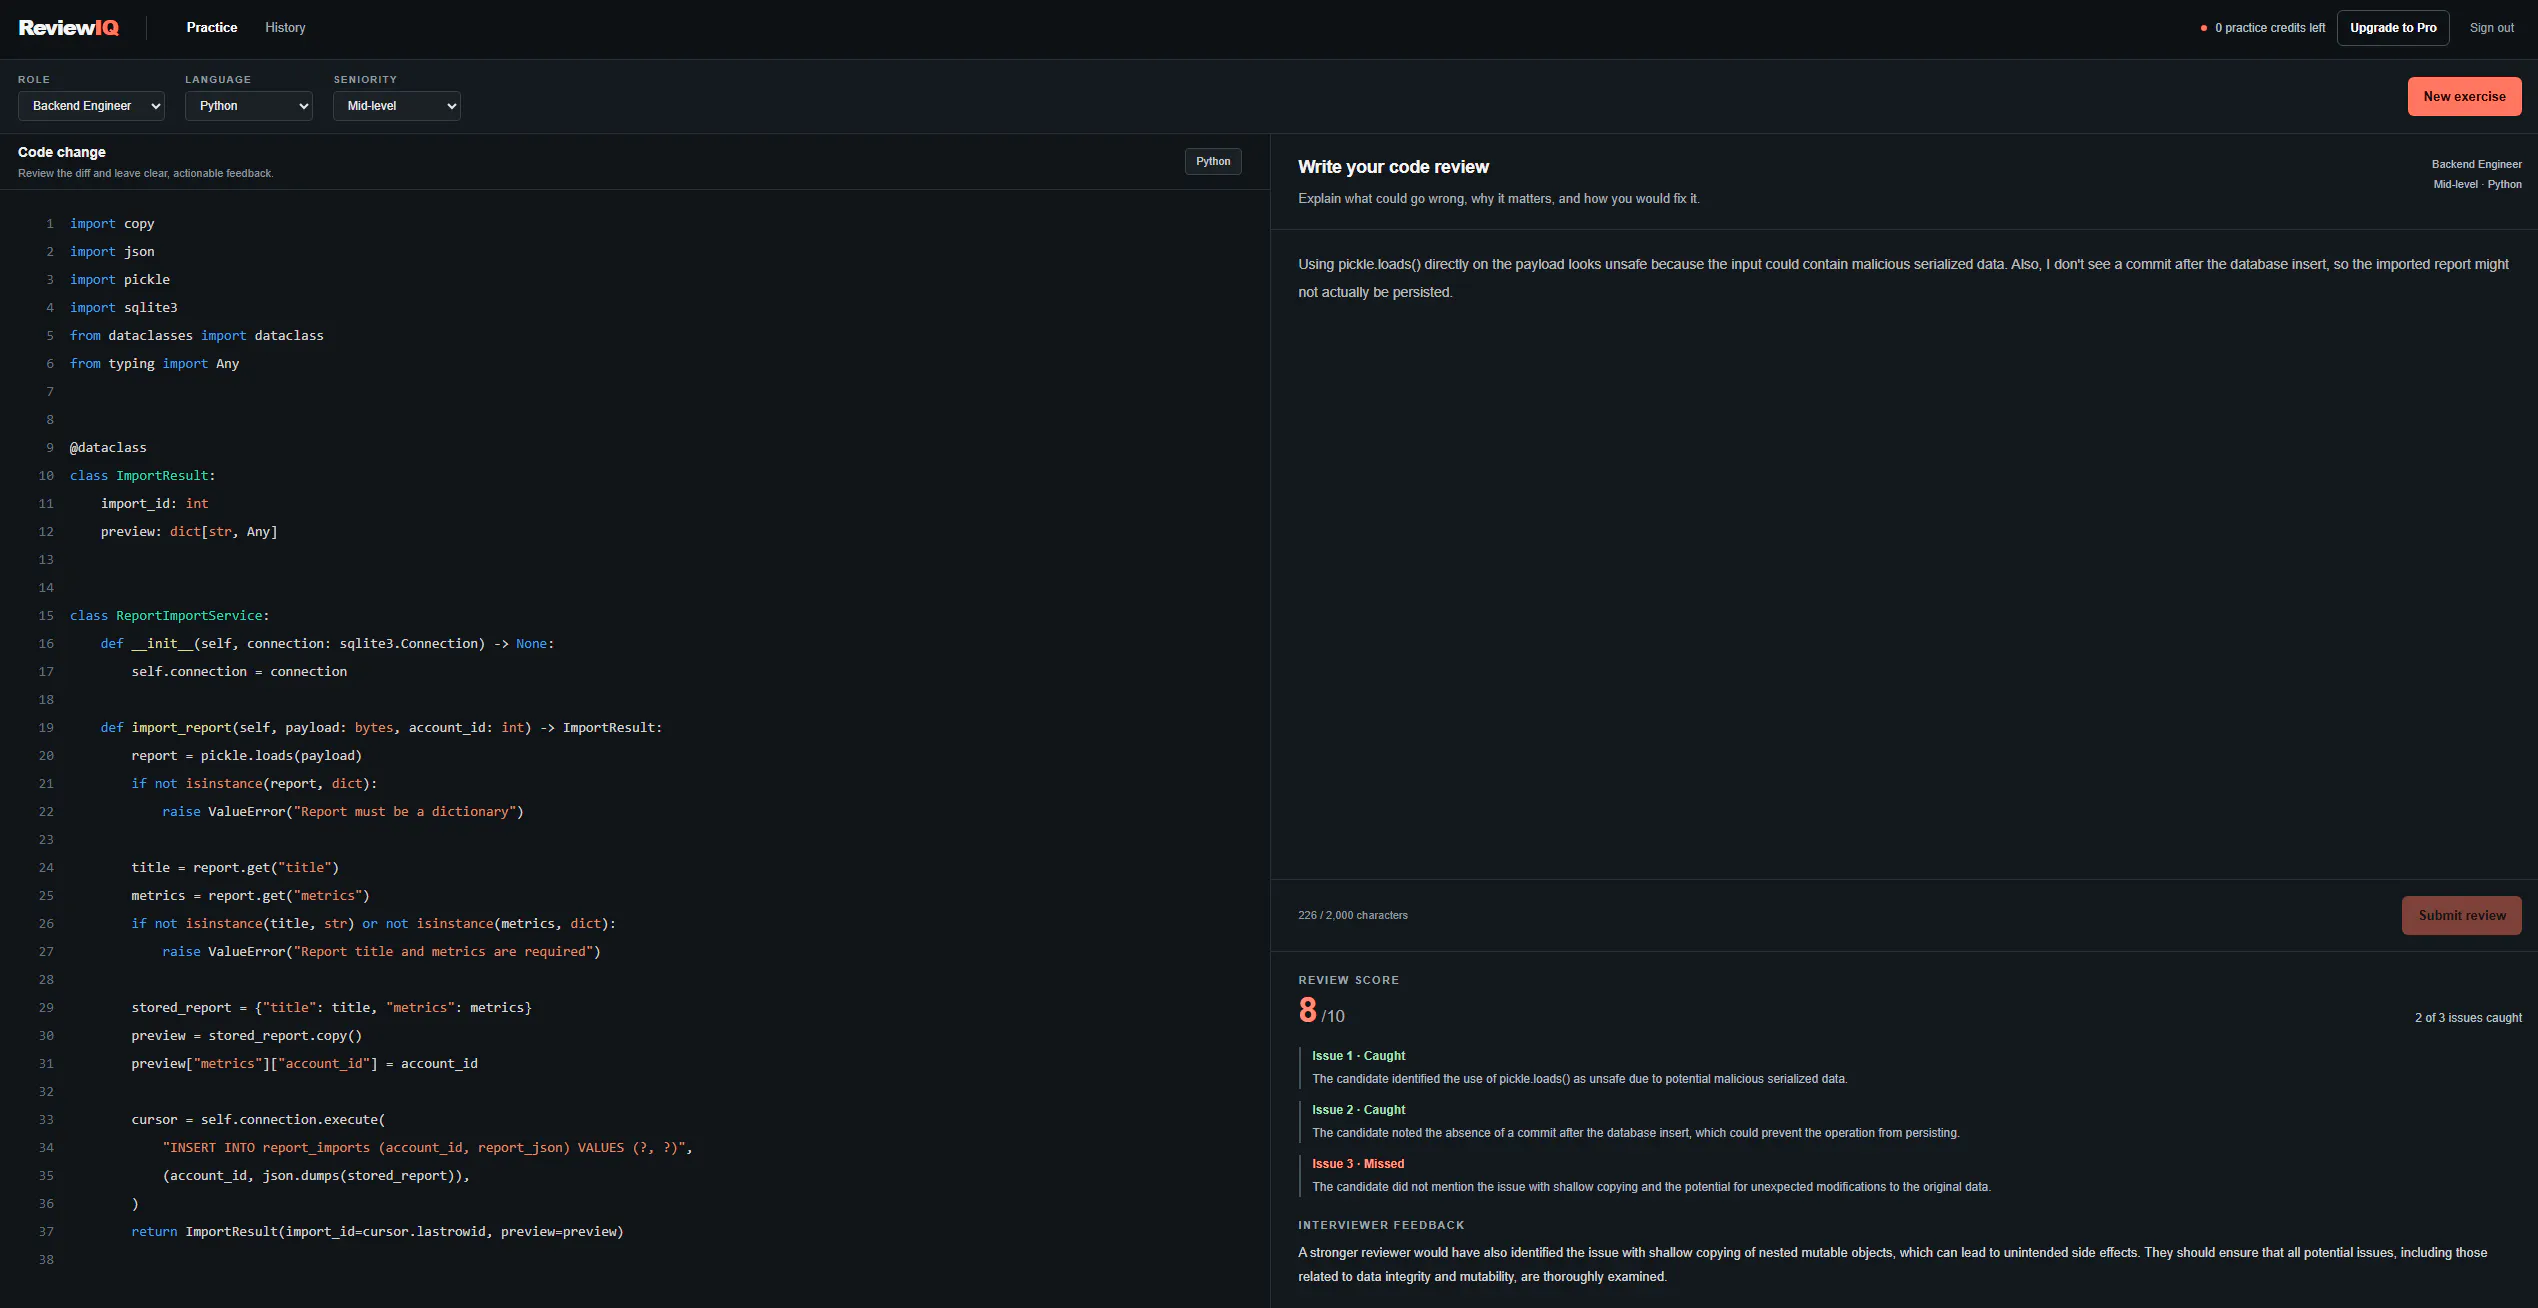Open the Role dropdown set to Backend Engineer

[x=91, y=106]
